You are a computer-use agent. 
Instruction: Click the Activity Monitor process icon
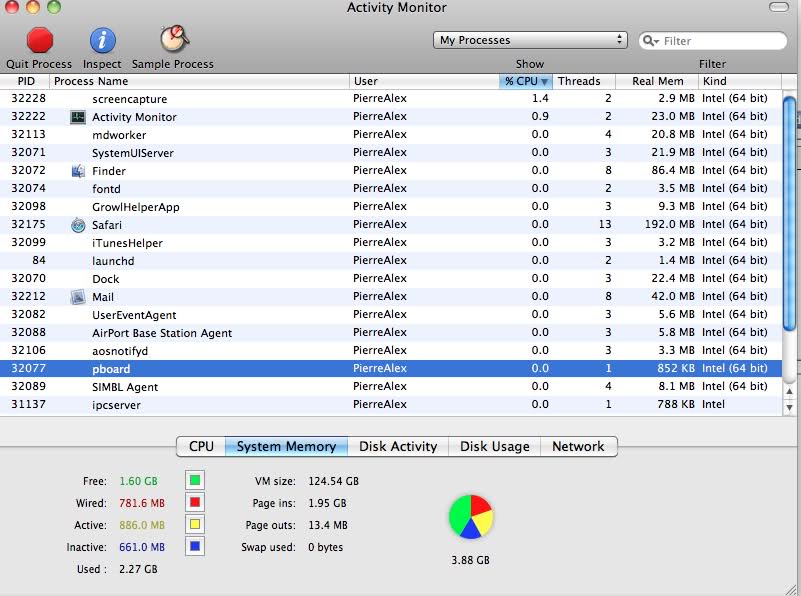pyautogui.click(x=78, y=117)
